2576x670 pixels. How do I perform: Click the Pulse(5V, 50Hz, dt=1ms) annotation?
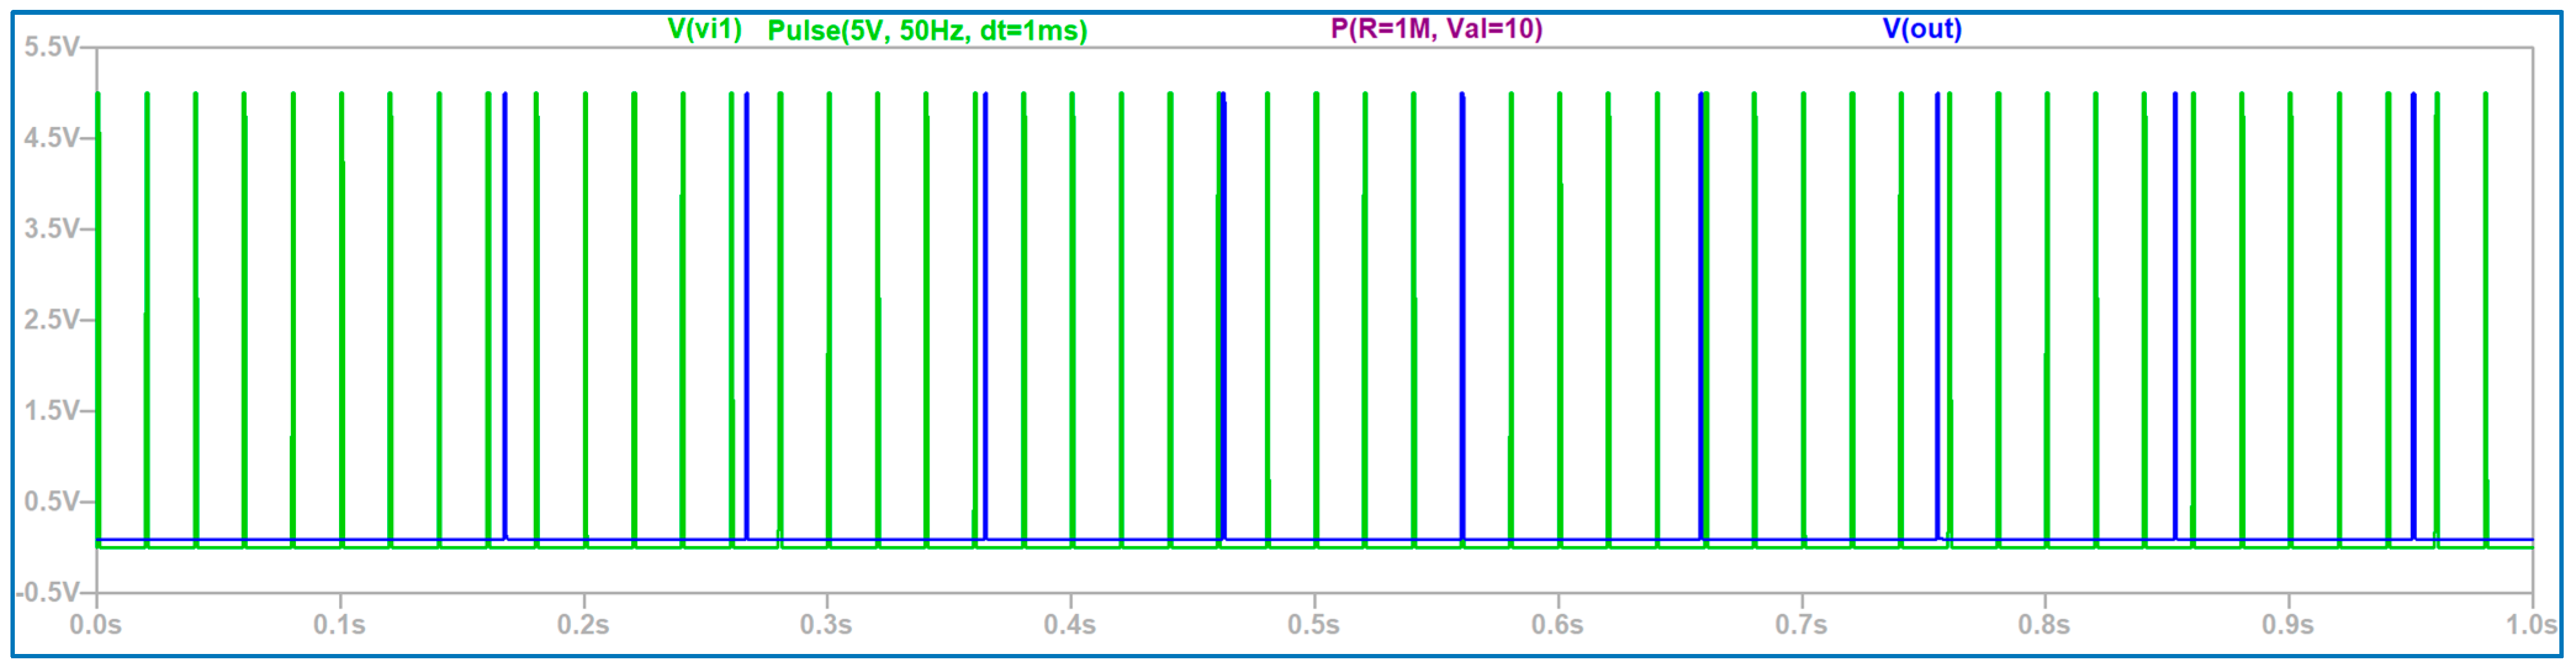tap(928, 27)
